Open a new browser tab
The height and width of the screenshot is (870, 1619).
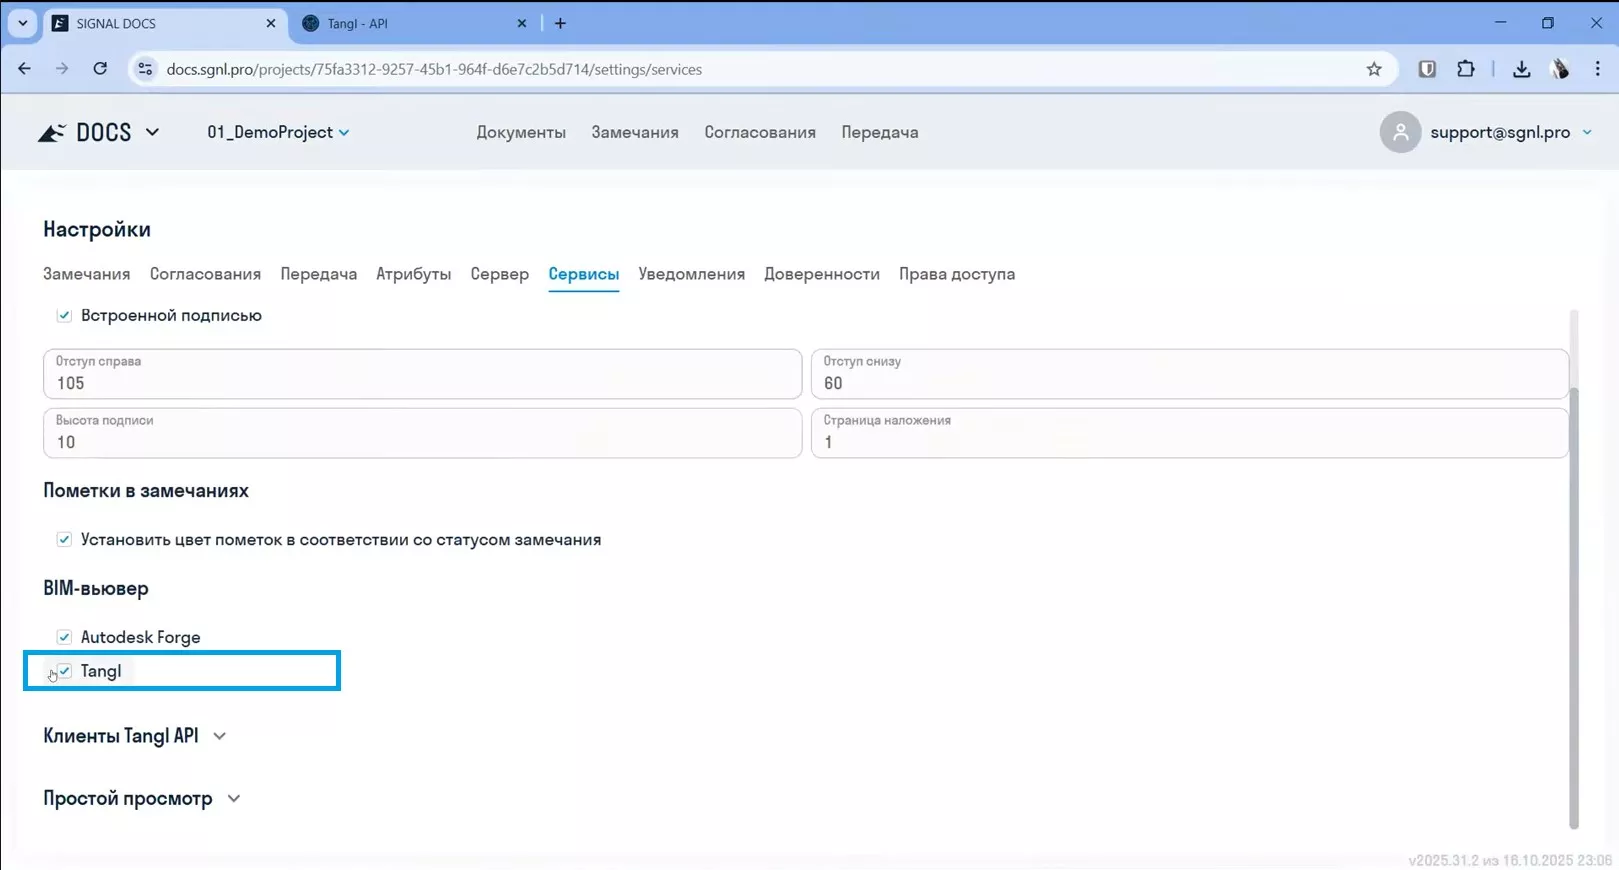tap(560, 23)
